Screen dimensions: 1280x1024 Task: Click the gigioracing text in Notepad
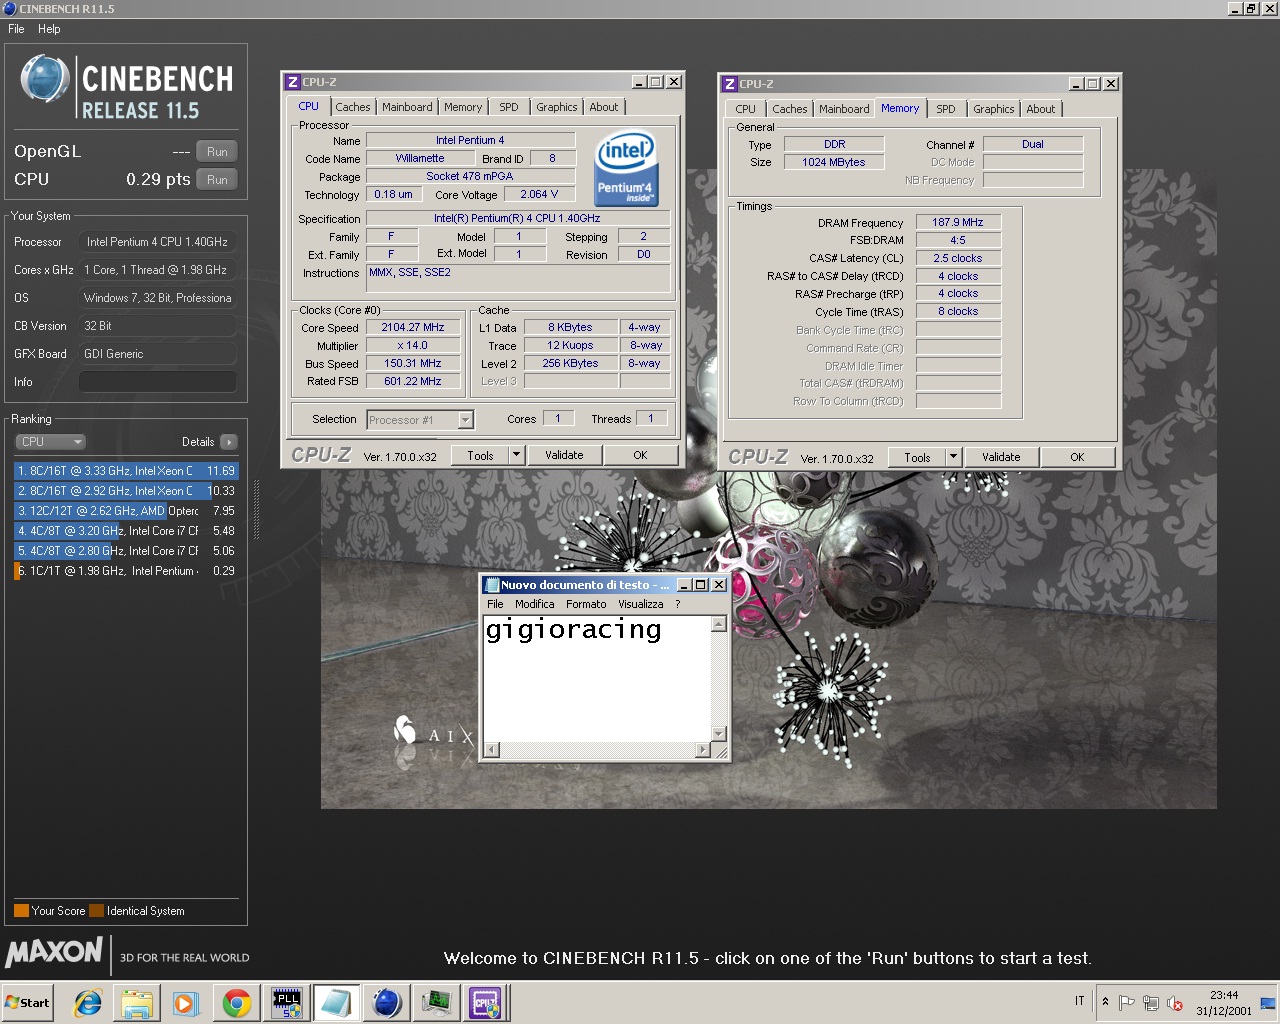coord(573,630)
